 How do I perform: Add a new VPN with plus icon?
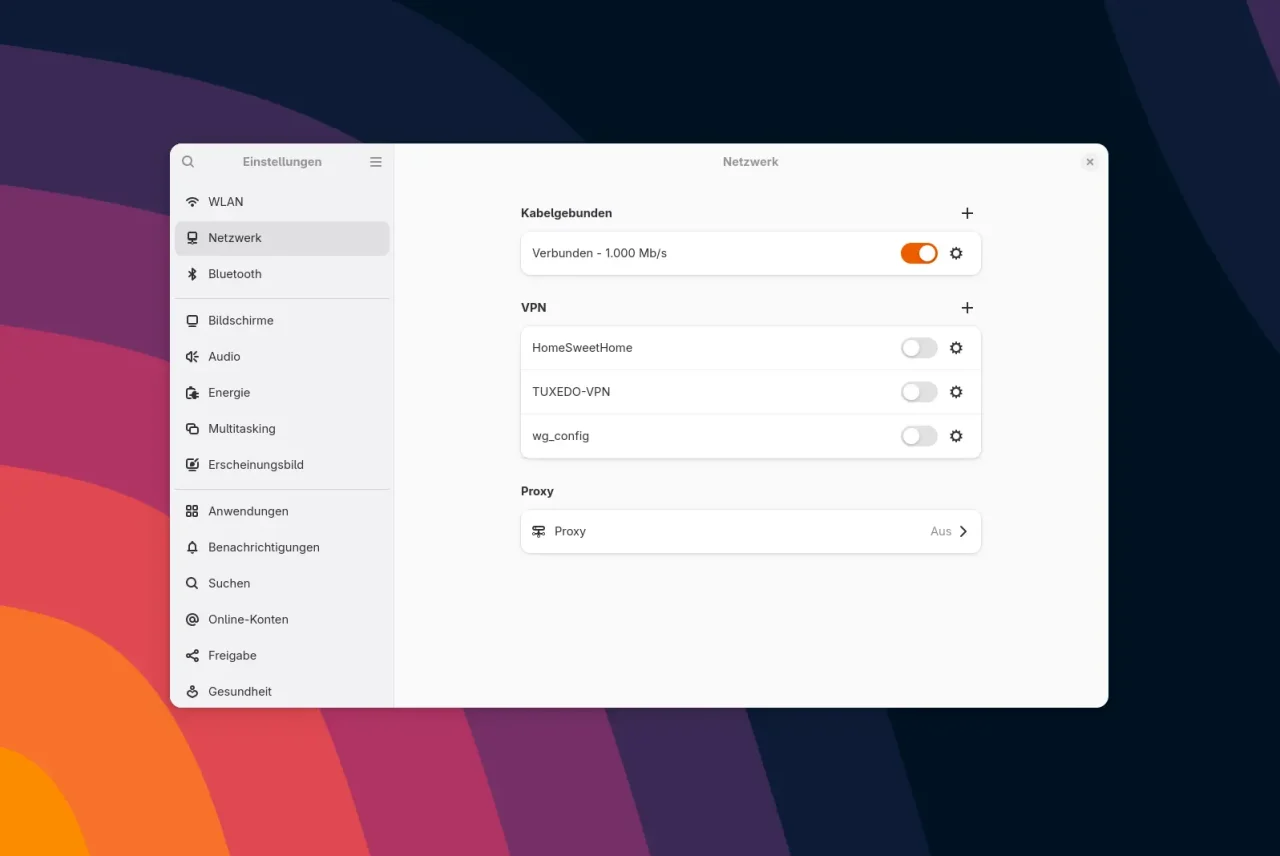click(x=967, y=308)
